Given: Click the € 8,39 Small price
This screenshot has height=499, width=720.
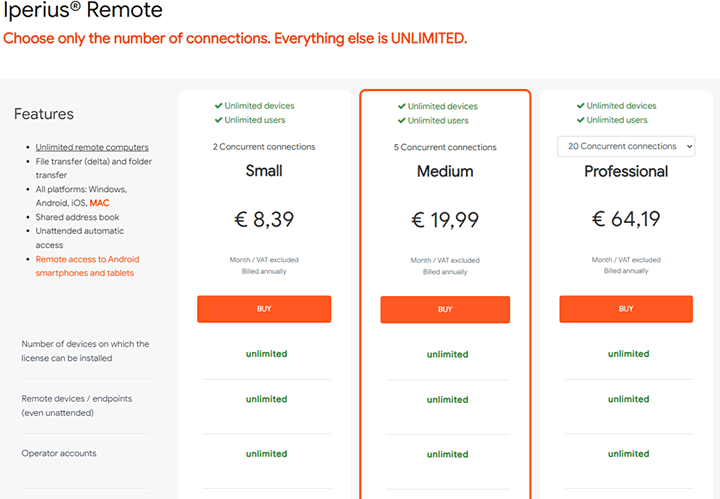Looking at the screenshot, I should pyautogui.click(x=264, y=219).
